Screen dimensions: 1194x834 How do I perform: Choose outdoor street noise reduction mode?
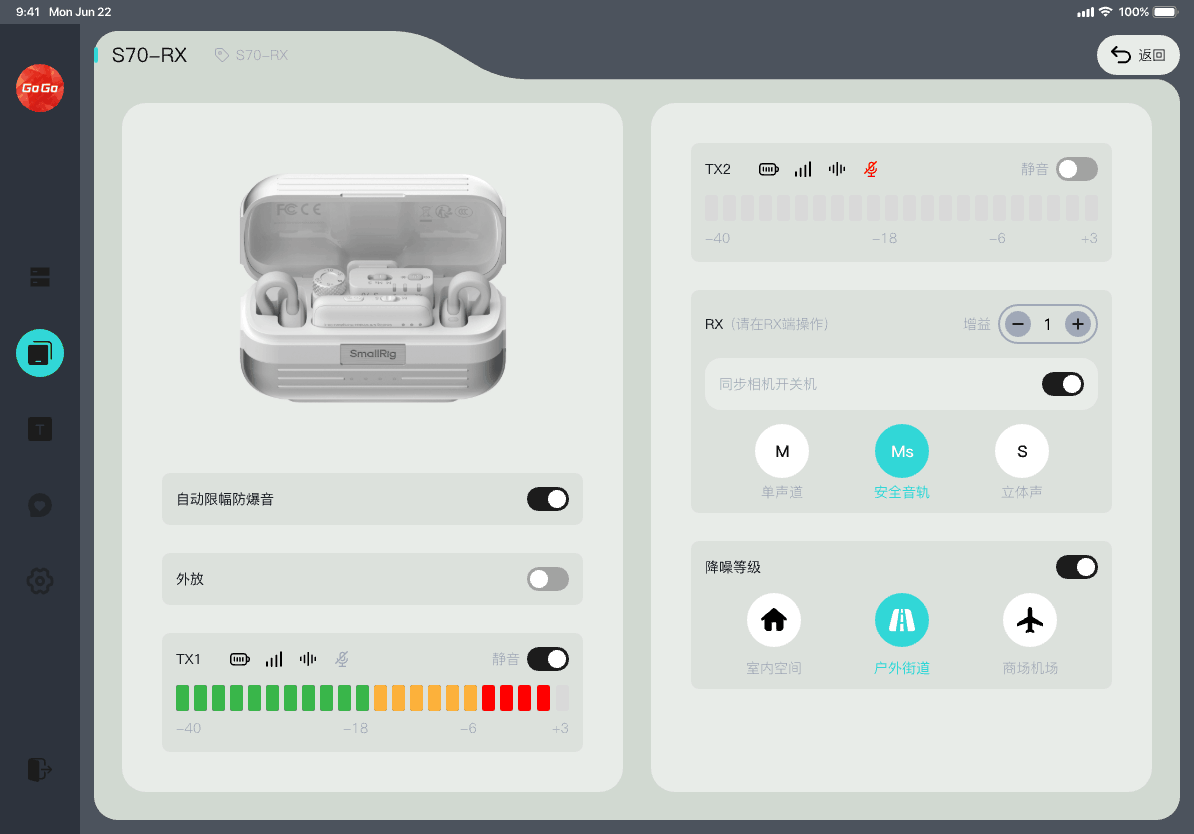tap(902, 620)
